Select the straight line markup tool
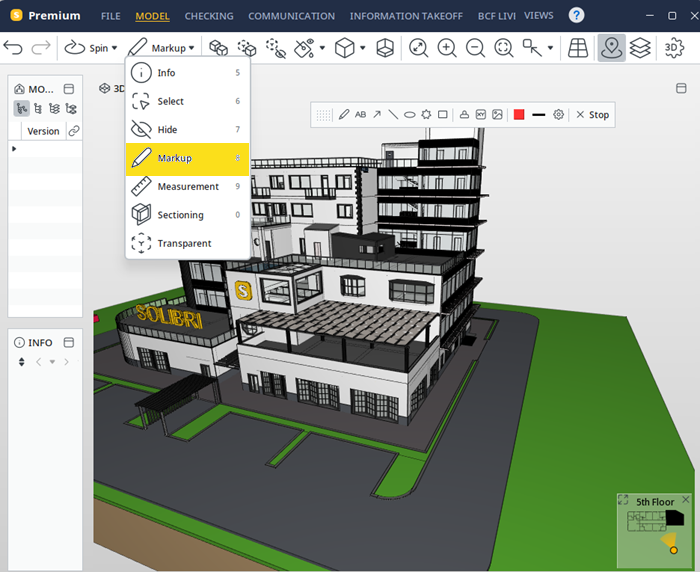Image resolution: width=700 pixels, height=572 pixels. [x=393, y=115]
